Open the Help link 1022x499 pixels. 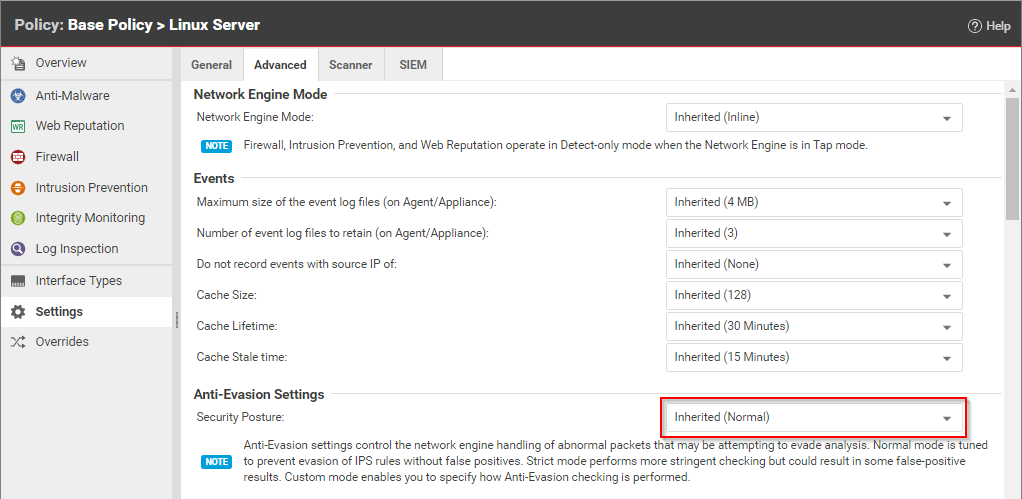point(989,26)
